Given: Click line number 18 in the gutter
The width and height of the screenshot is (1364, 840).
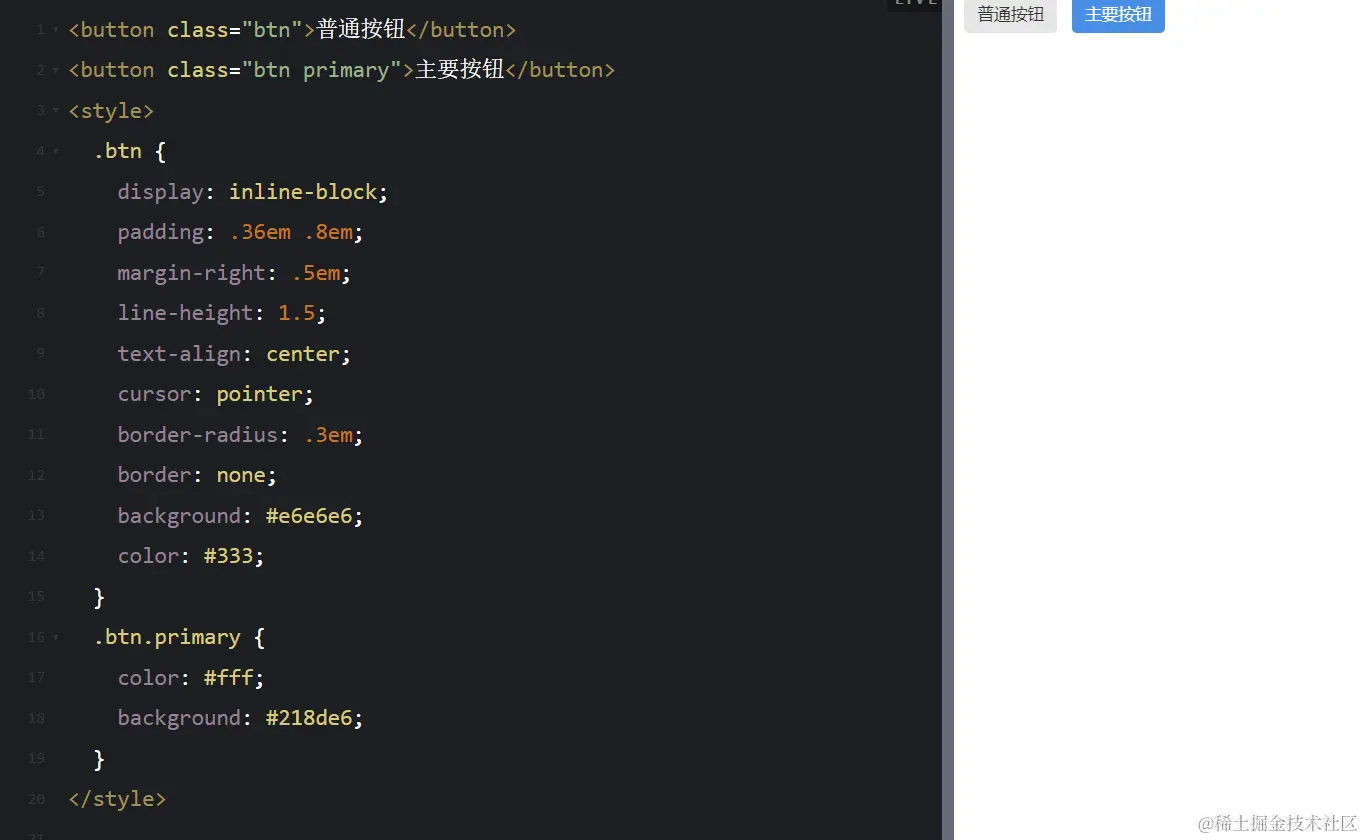Looking at the screenshot, I should pyautogui.click(x=37, y=718).
